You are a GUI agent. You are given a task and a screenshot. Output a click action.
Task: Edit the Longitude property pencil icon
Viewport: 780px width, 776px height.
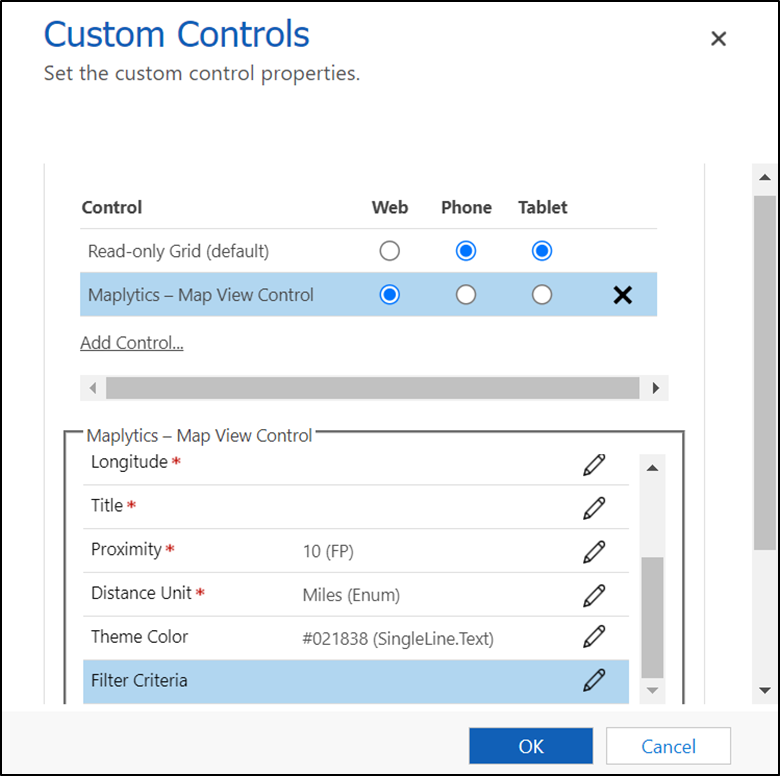coord(594,464)
